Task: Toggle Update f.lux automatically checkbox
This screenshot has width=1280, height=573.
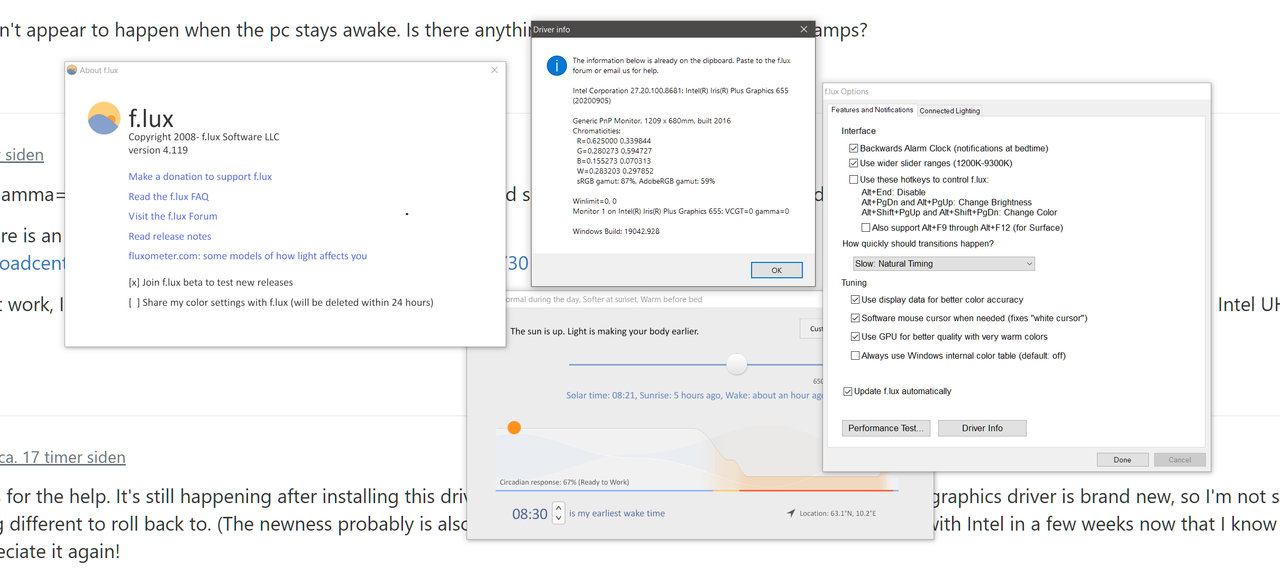Action: 848,391
